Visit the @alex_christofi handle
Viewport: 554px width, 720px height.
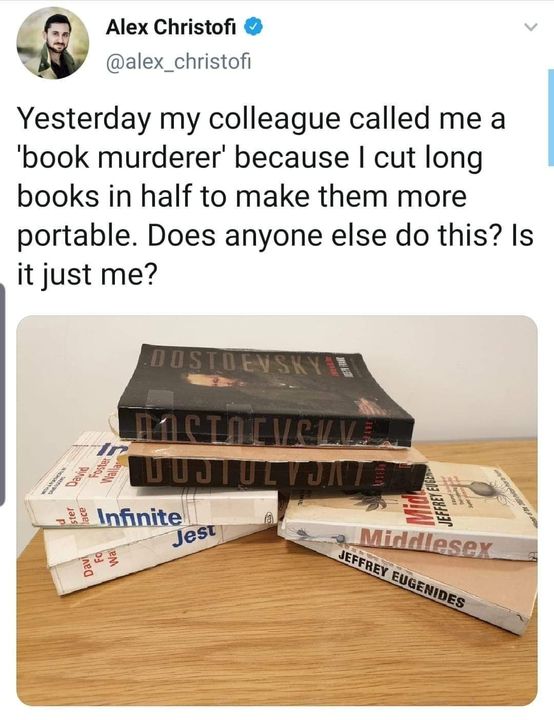point(178,62)
